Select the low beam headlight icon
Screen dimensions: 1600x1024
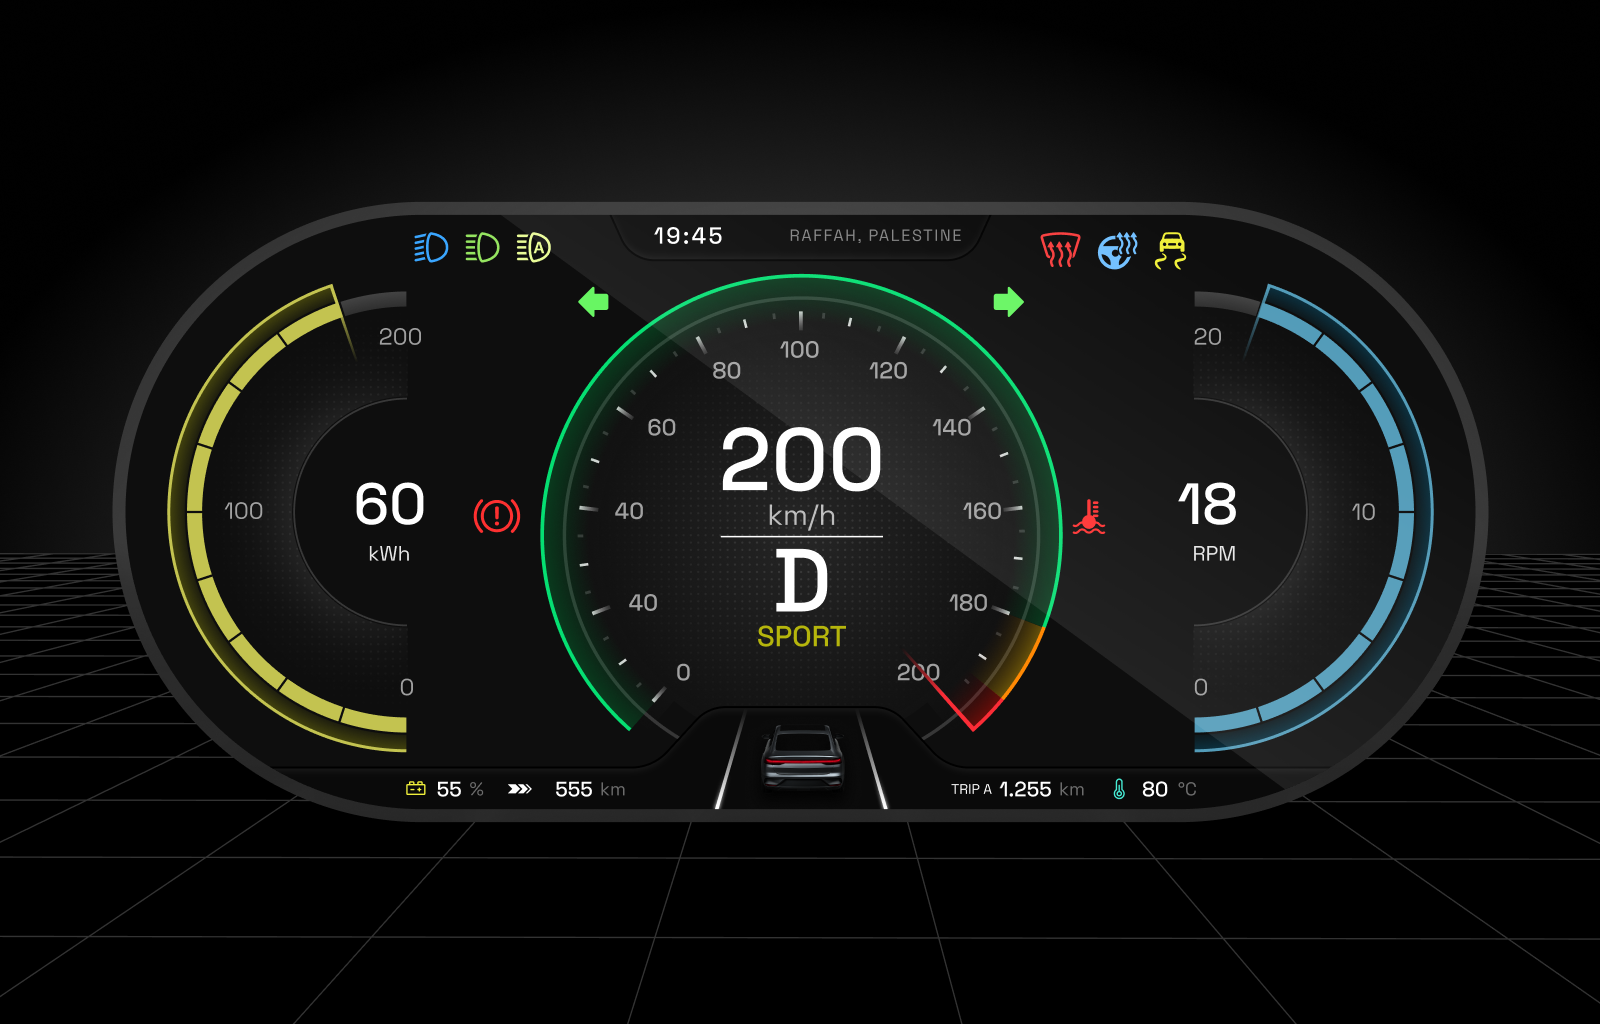[482, 245]
